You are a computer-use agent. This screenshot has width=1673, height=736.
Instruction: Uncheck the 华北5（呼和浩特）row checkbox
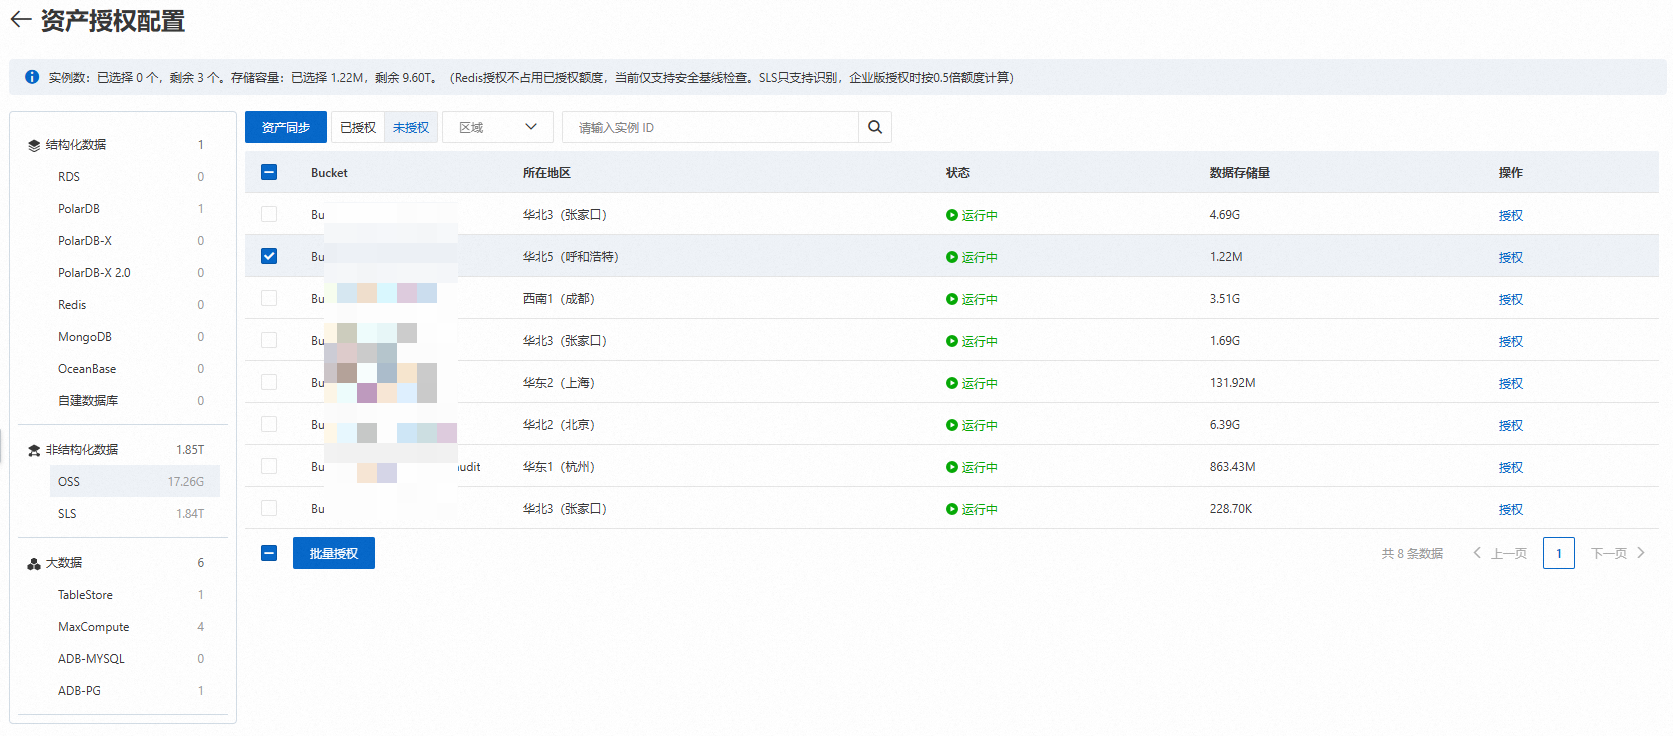pyautogui.click(x=269, y=256)
